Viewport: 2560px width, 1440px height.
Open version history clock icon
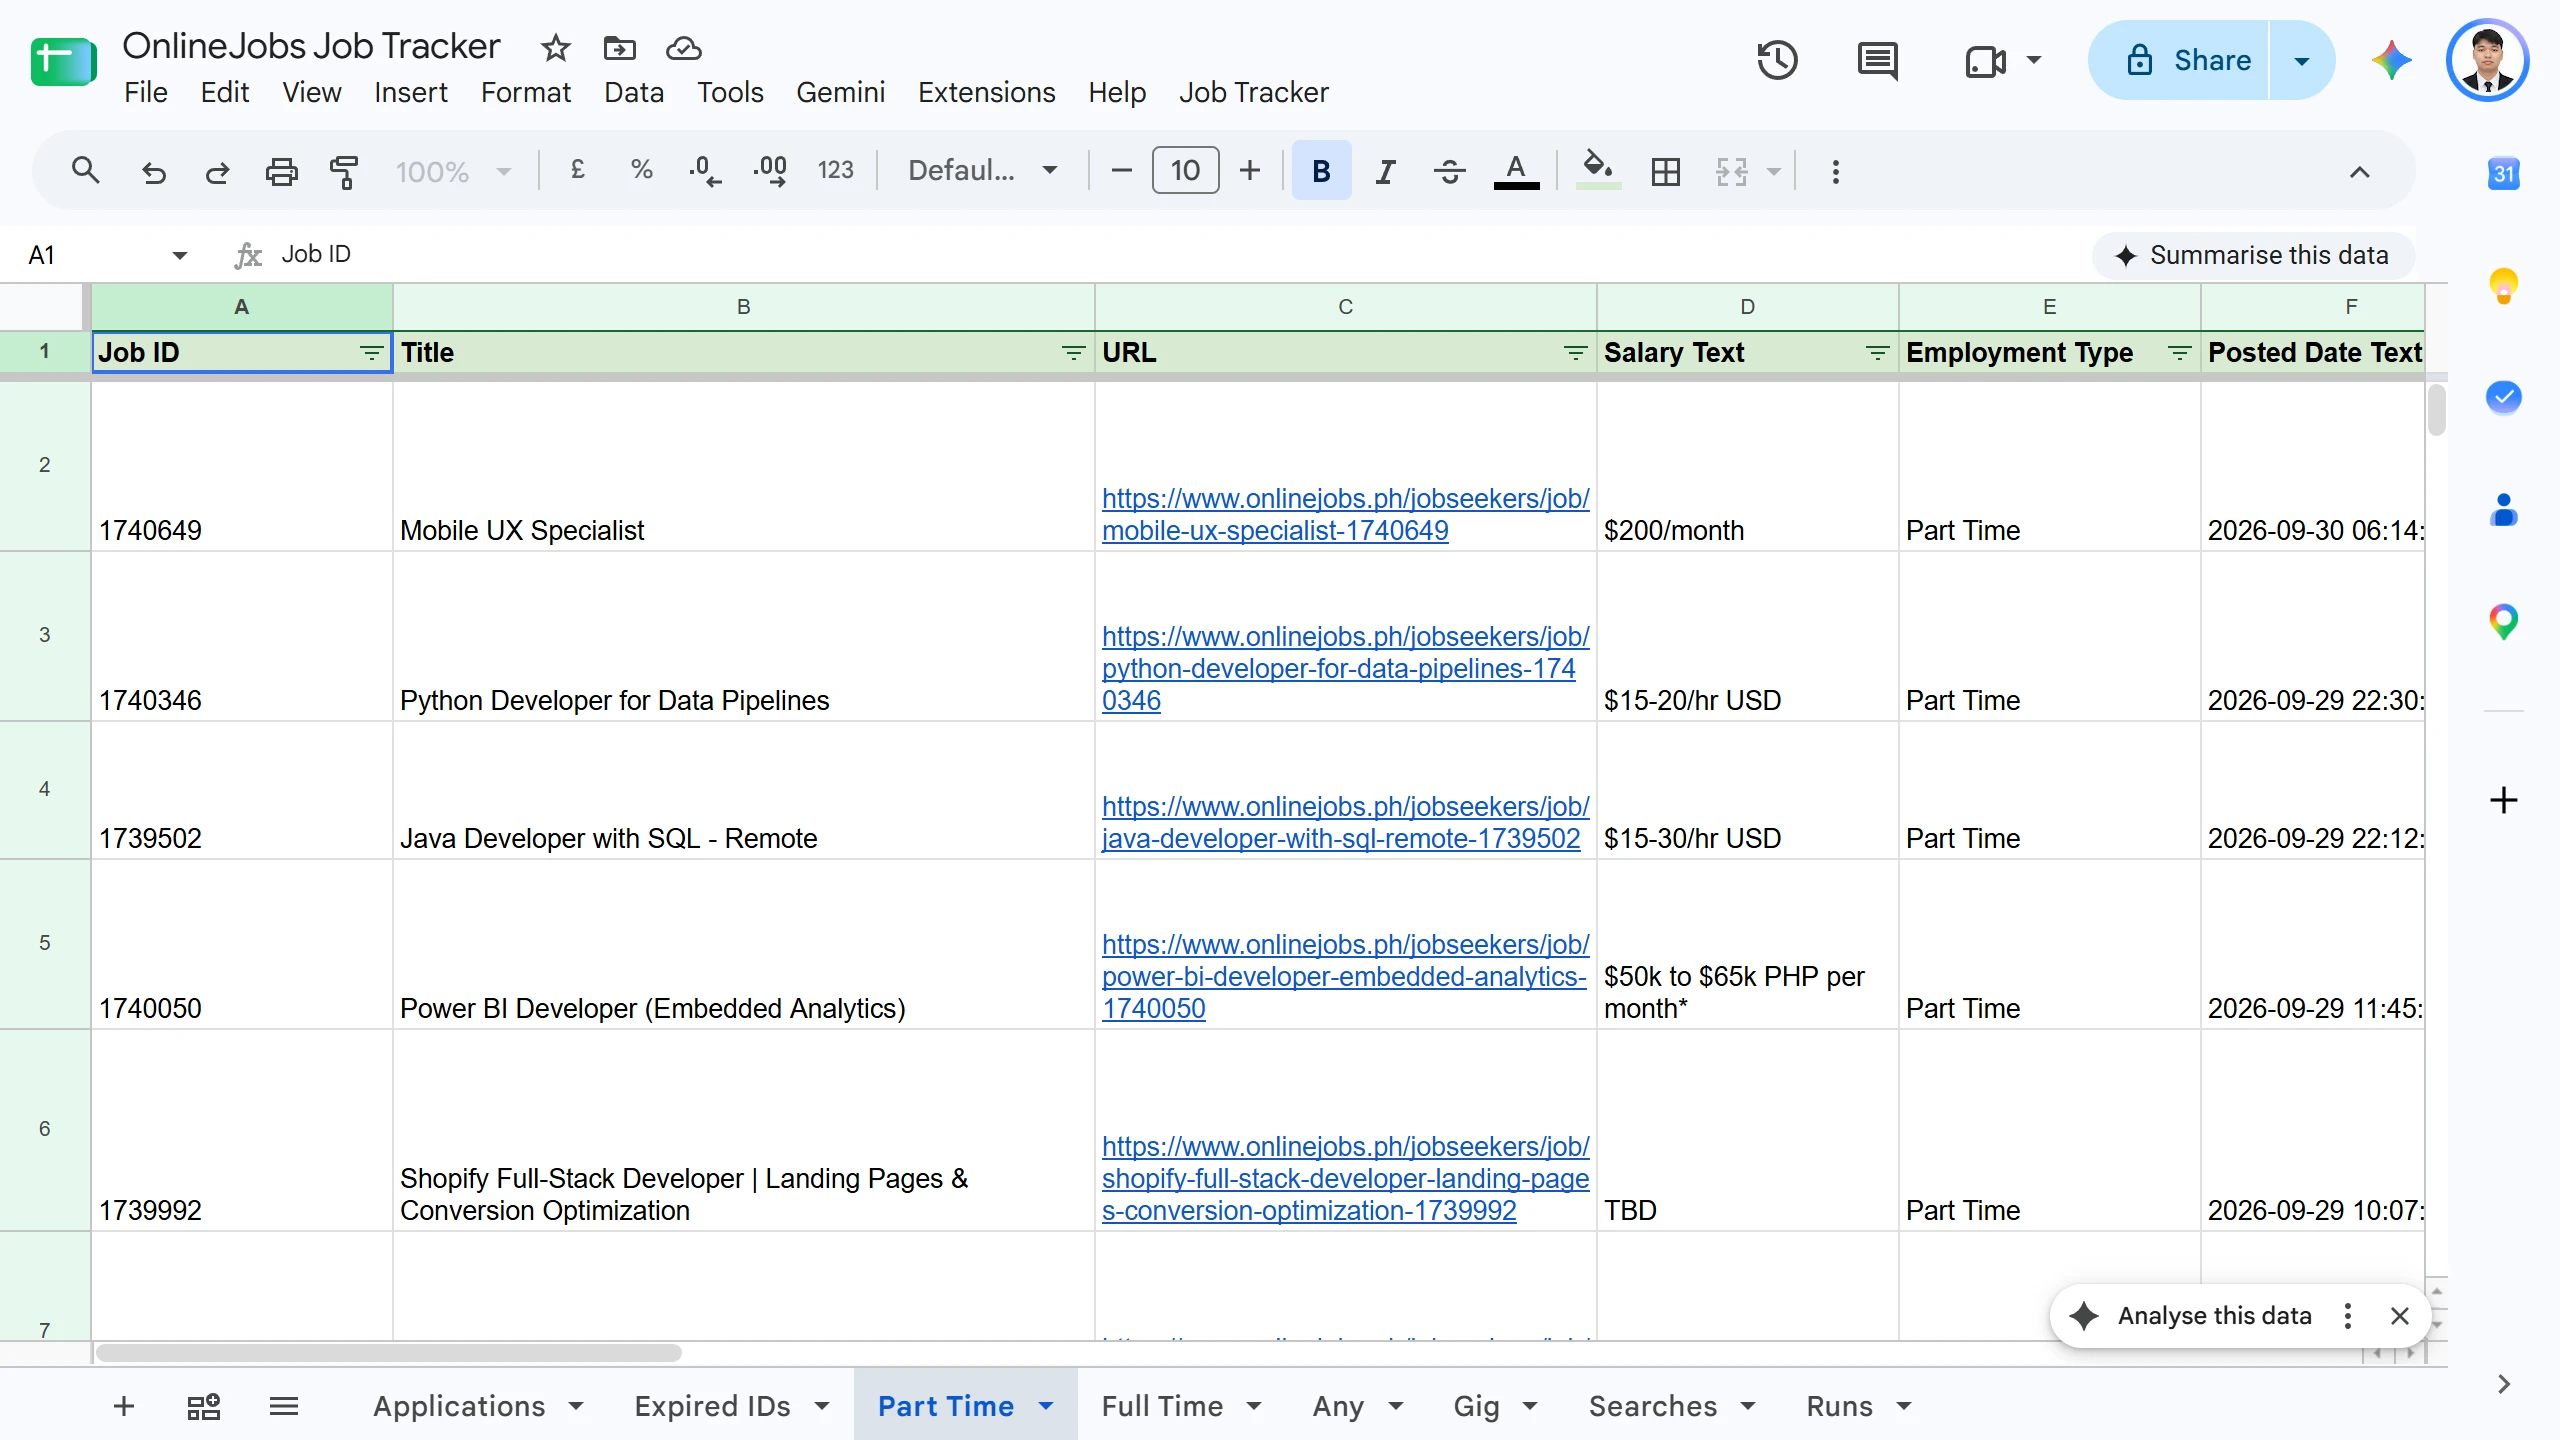tap(1778, 61)
